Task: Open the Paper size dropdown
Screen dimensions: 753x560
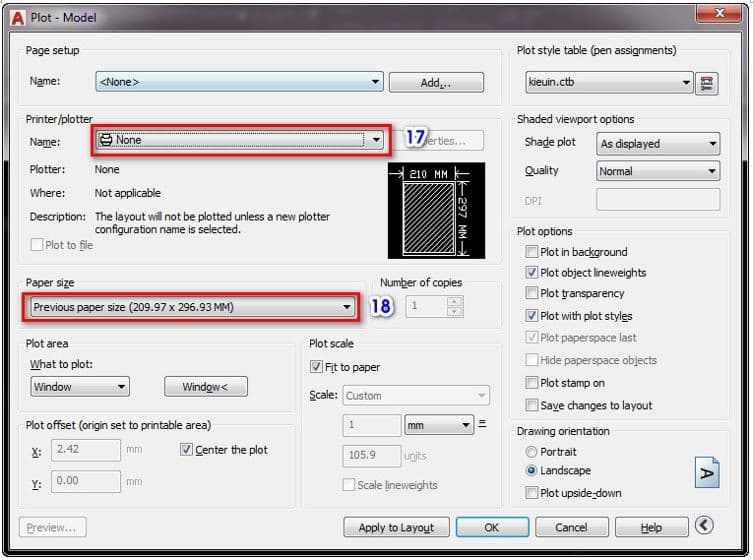Action: coord(192,307)
